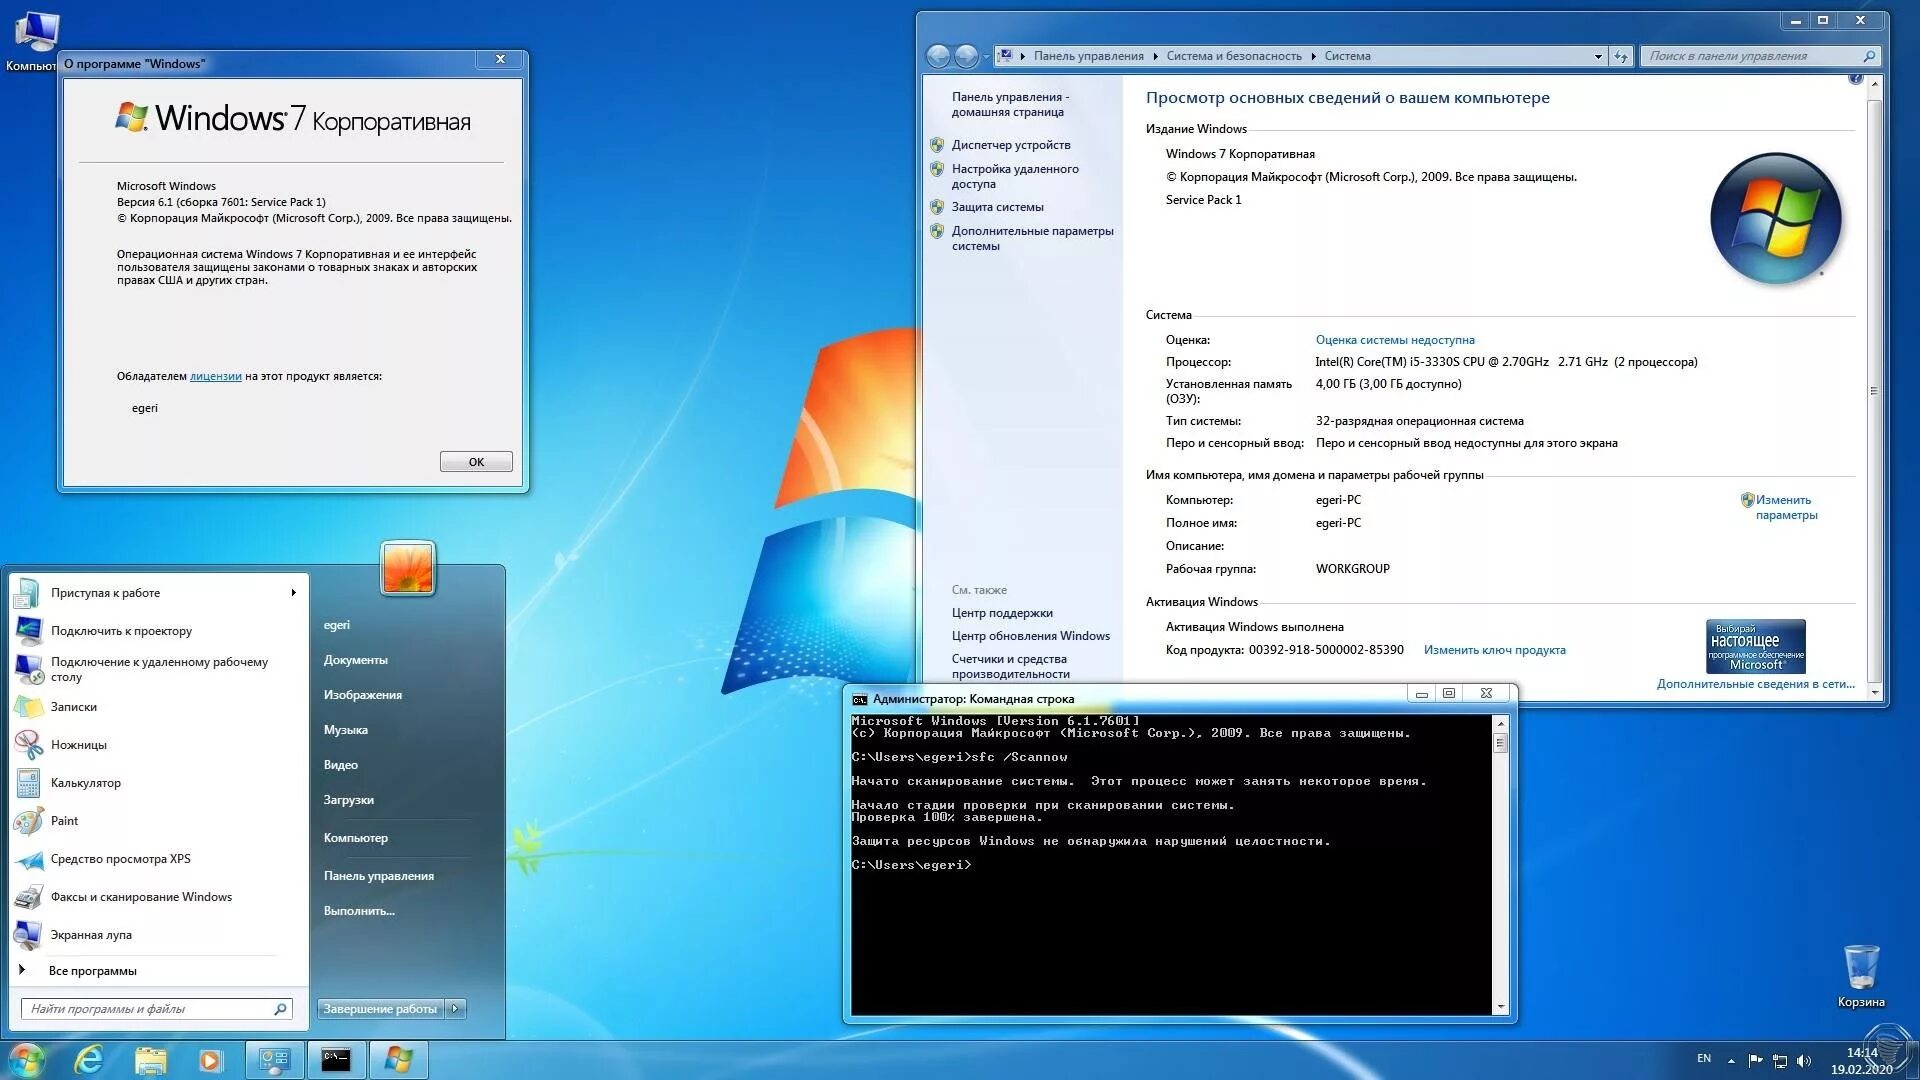Click Изменить ключ продукта link
The width and height of the screenshot is (1920, 1080).
point(1494,650)
